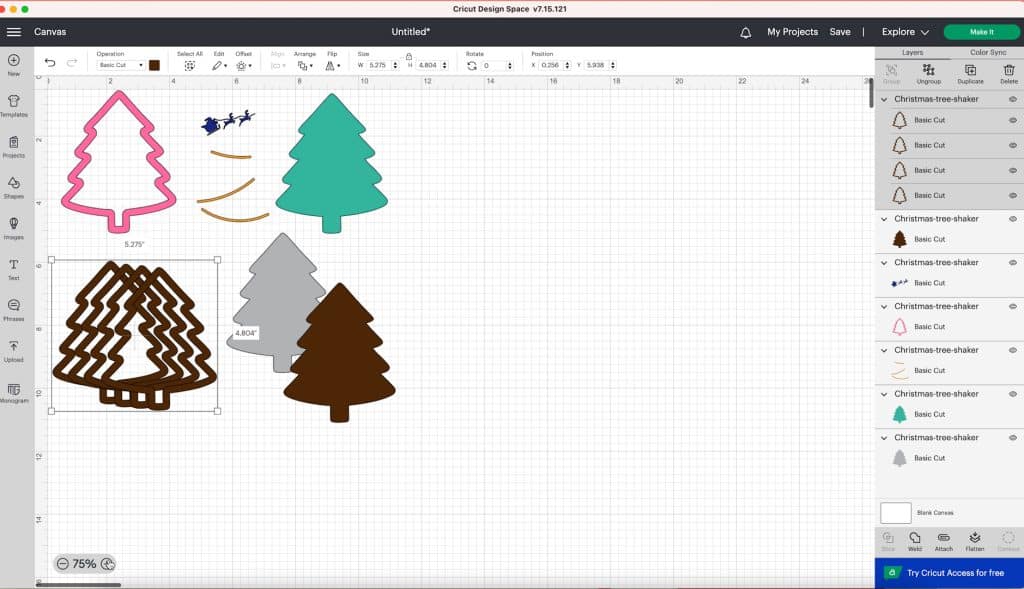Image resolution: width=1024 pixels, height=589 pixels.
Task: Click the Ungroup button
Action: tap(928, 74)
